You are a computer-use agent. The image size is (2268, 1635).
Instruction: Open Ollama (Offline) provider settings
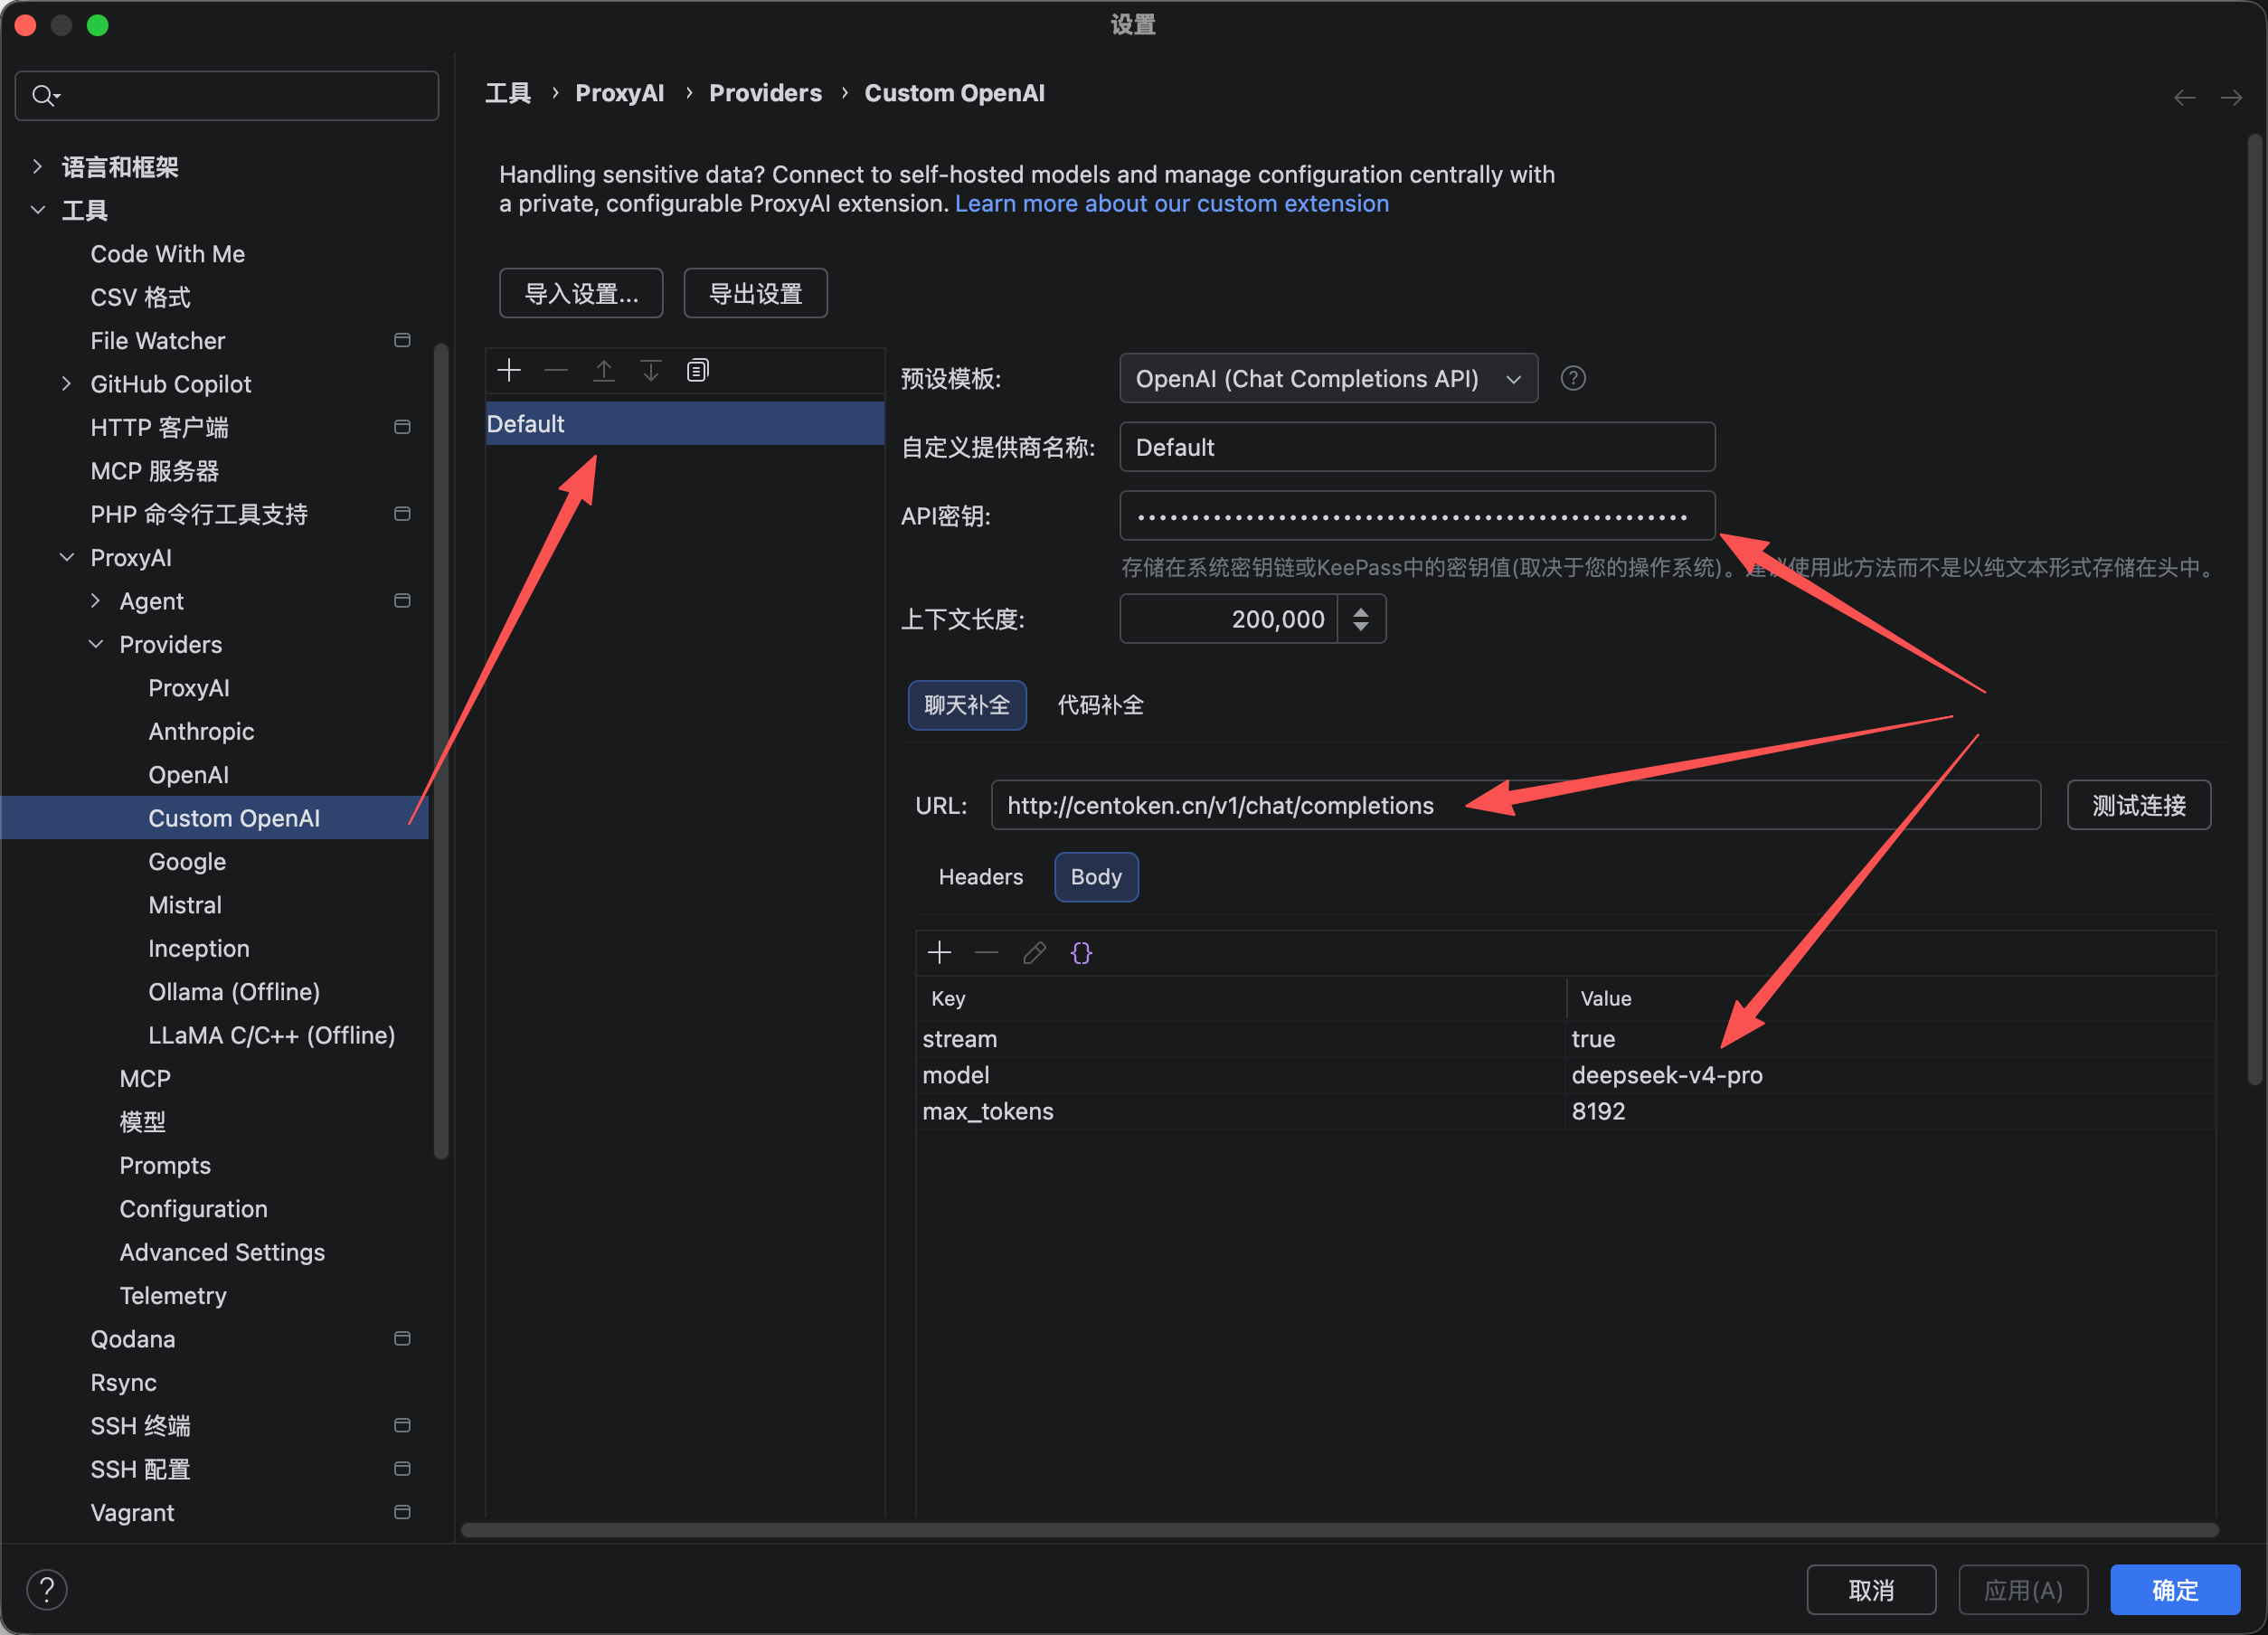click(x=234, y=992)
